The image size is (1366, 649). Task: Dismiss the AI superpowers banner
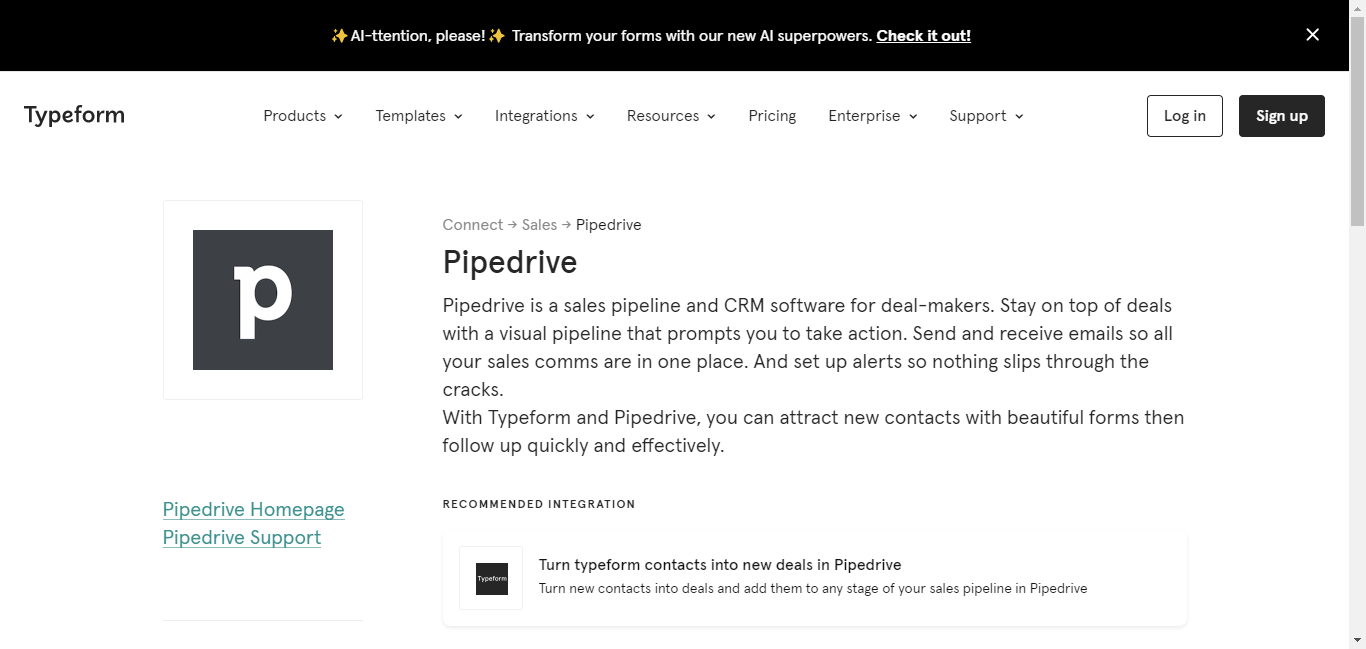1312,35
